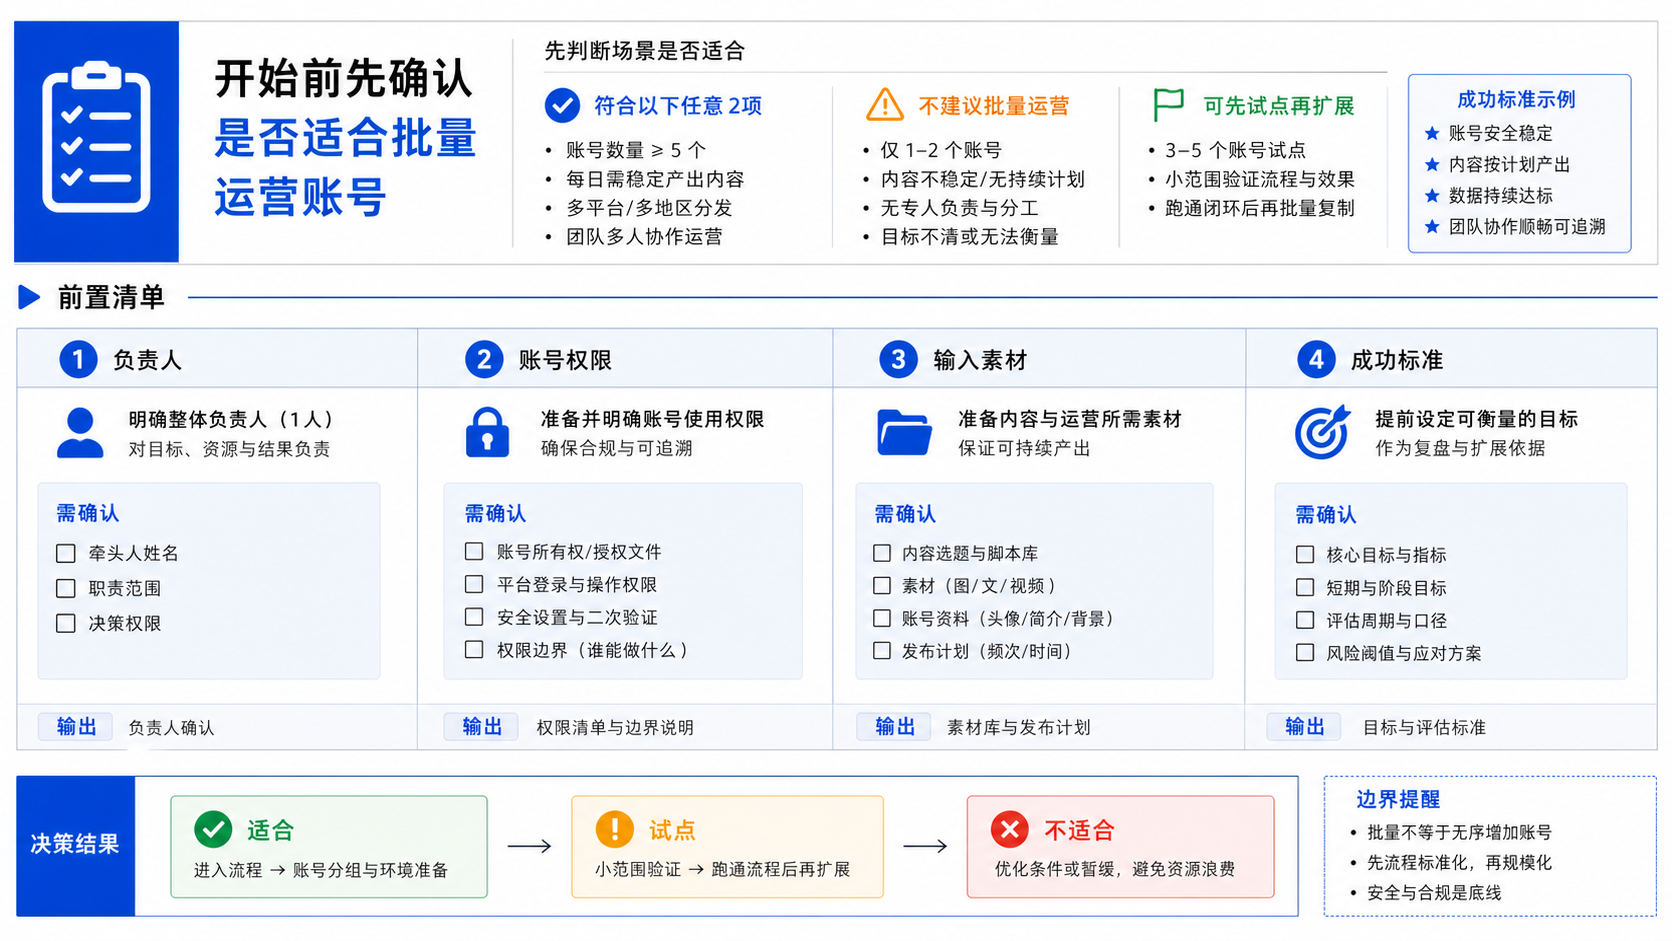Check the 牵头人姓名 checkbox

coord(66,553)
